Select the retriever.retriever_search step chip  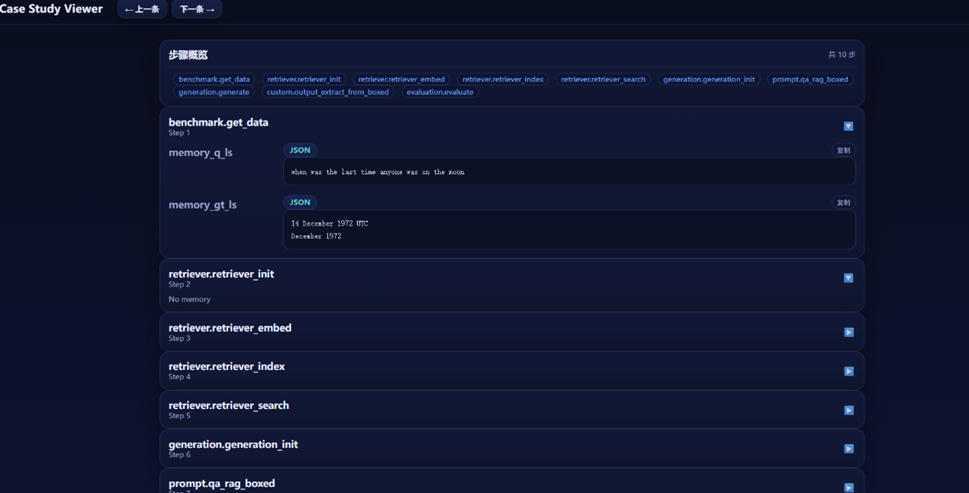[603, 79]
